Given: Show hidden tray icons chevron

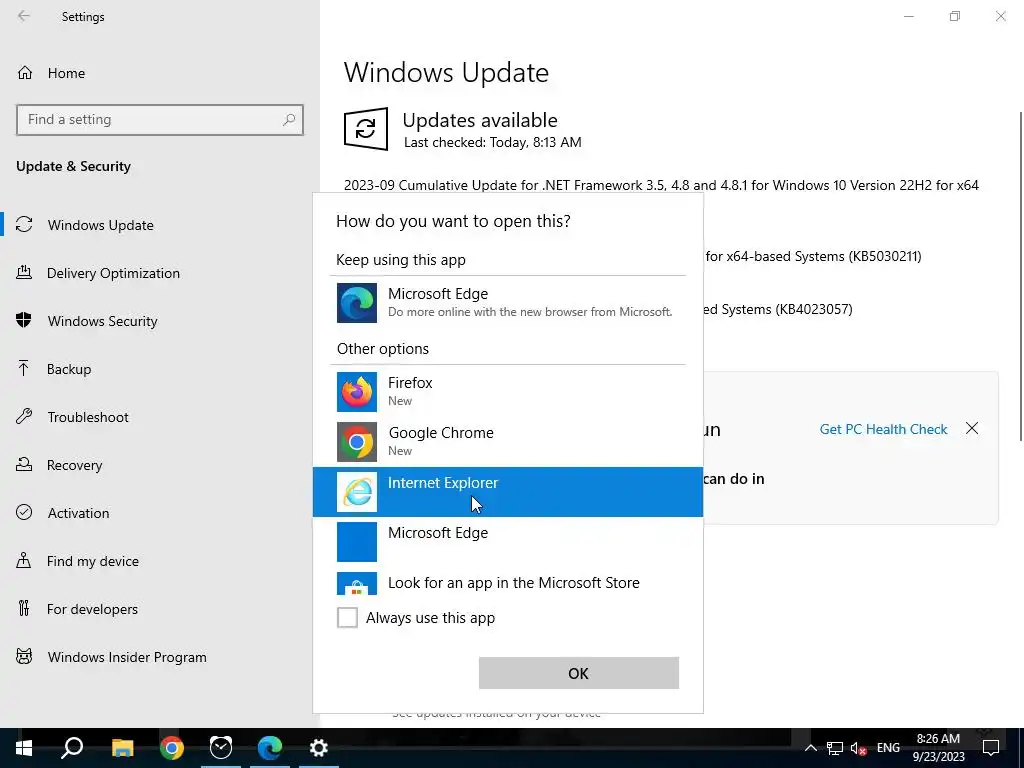Looking at the screenshot, I should [x=810, y=748].
